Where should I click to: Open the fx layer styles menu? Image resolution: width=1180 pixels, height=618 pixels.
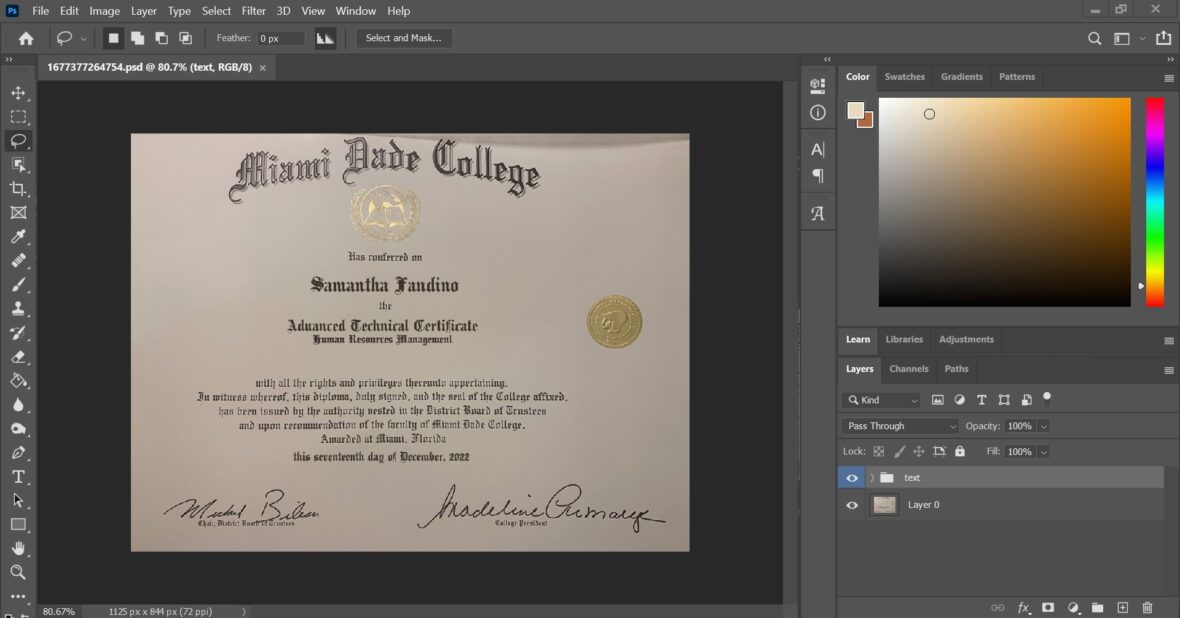pos(1023,607)
